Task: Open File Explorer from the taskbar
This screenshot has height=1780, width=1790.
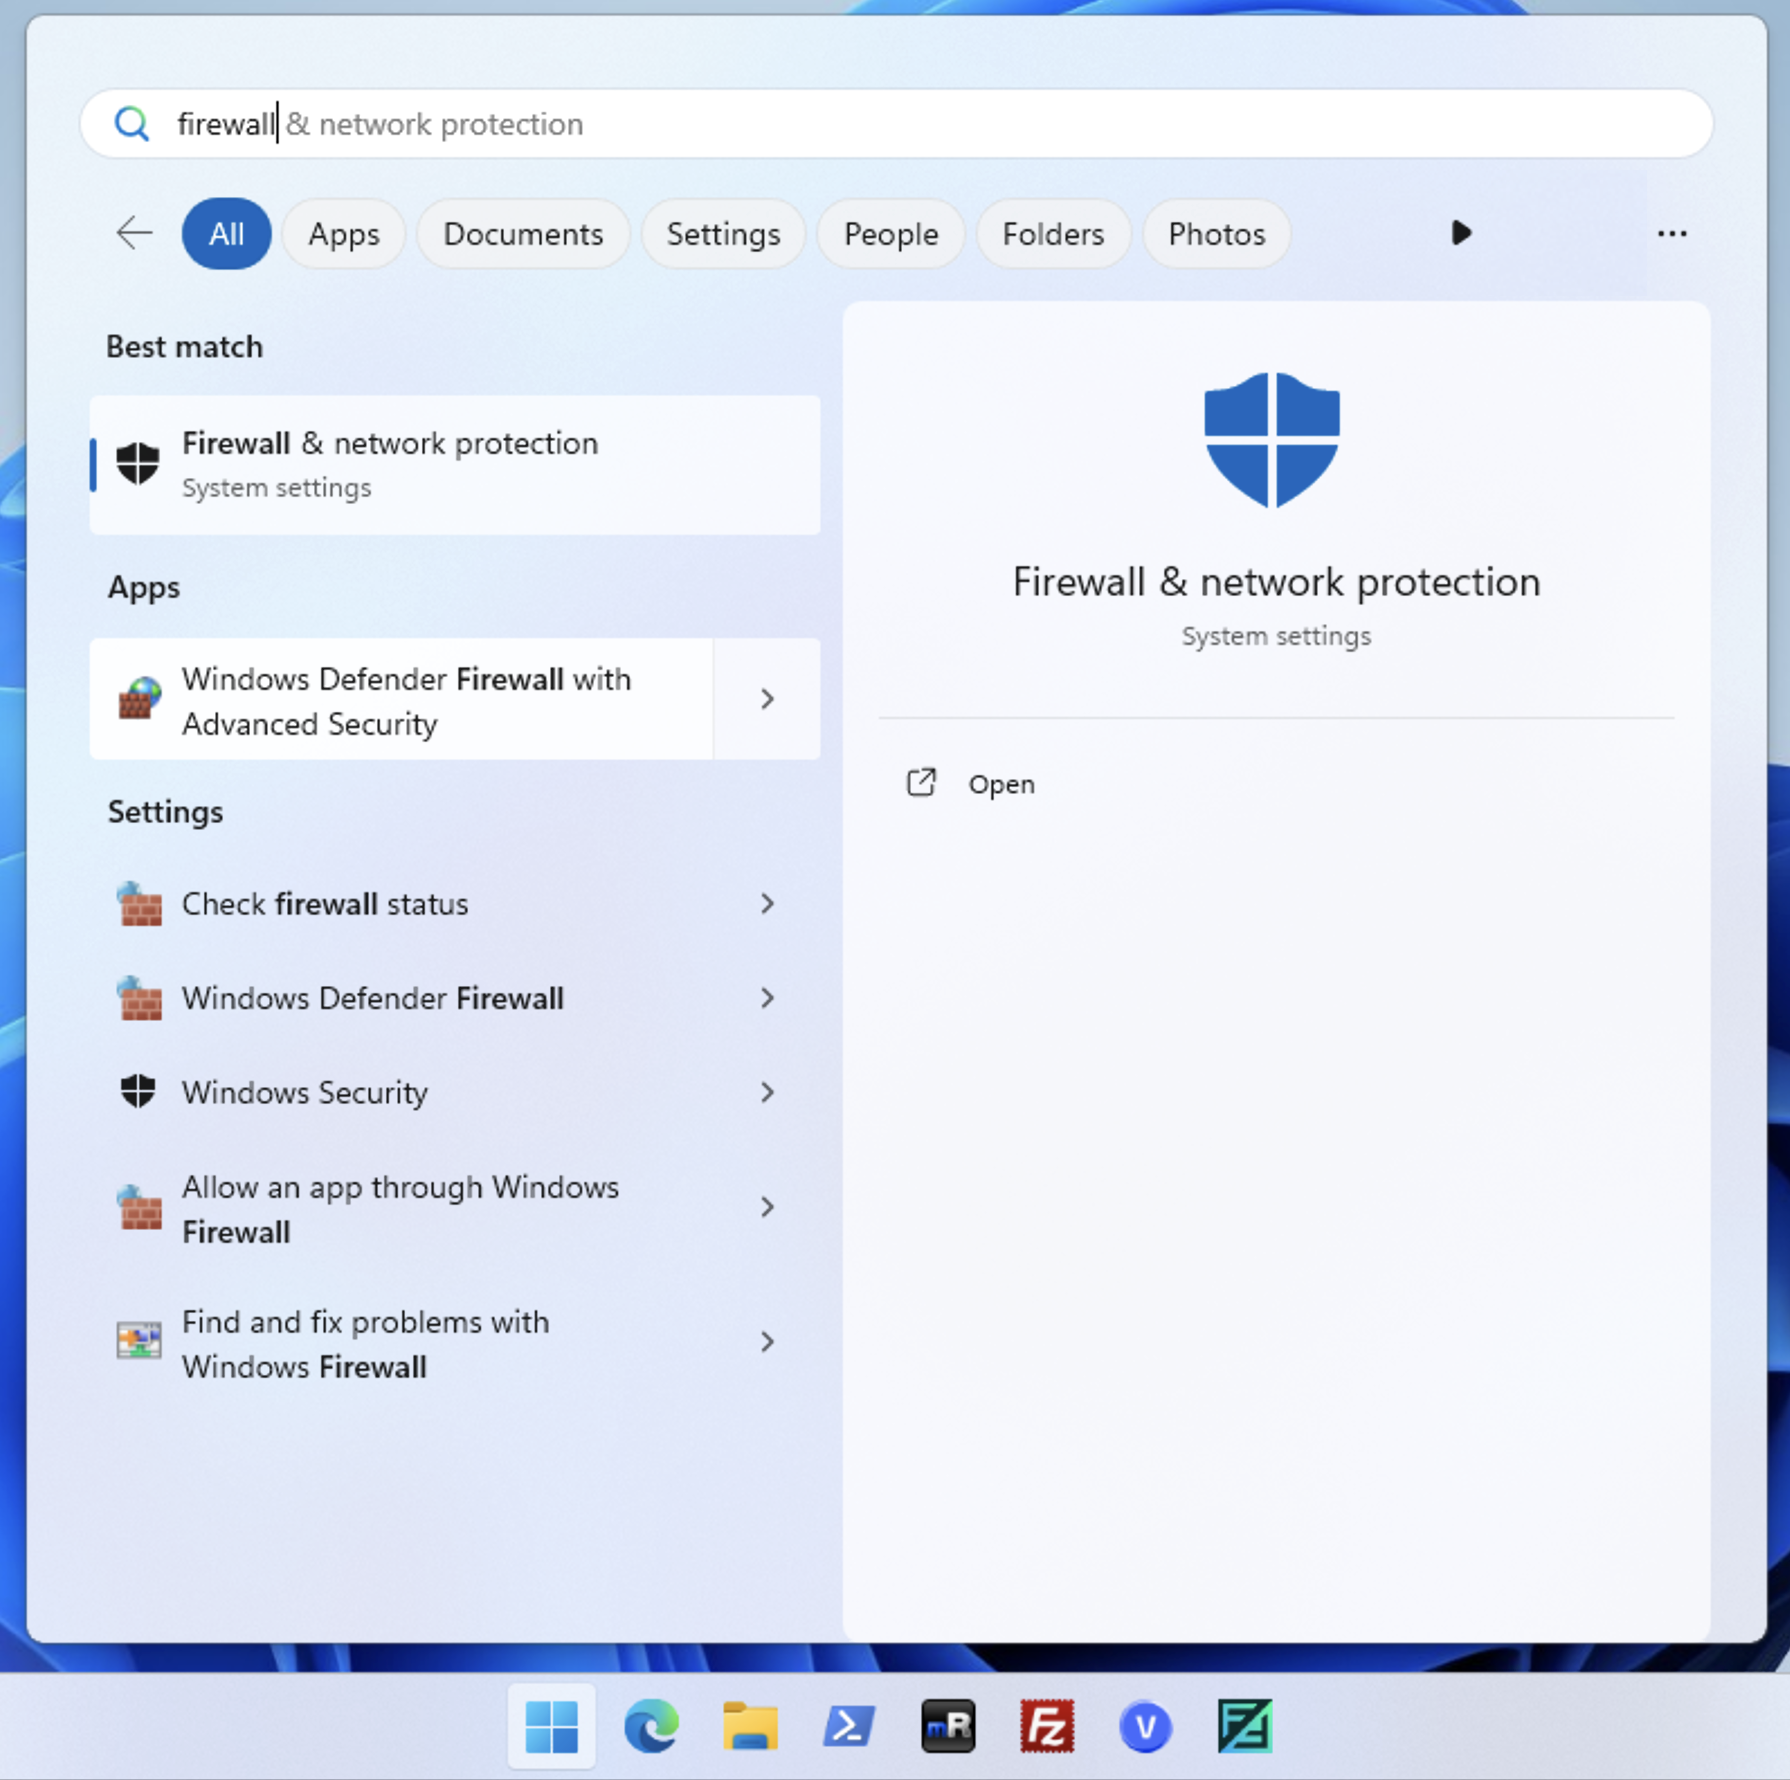Action: (750, 1726)
